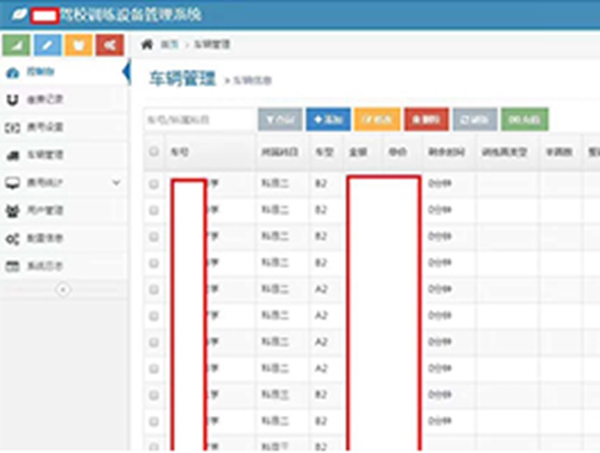The height and width of the screenshot is (453, 600).
Task: Expand the sidebar item with monitor icon
Action: (x=60, y=183)
